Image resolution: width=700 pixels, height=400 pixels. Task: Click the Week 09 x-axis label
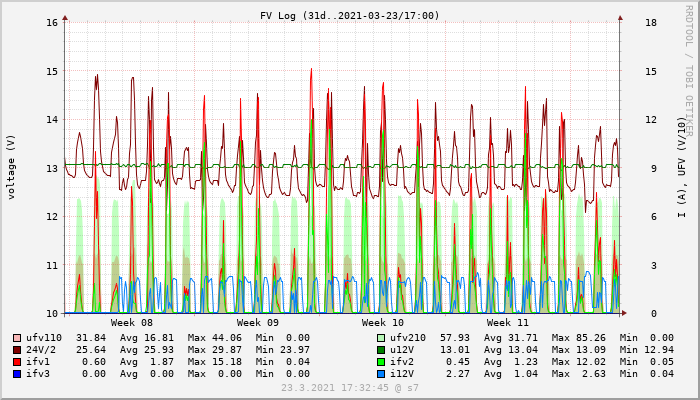[x=257, y=323]
